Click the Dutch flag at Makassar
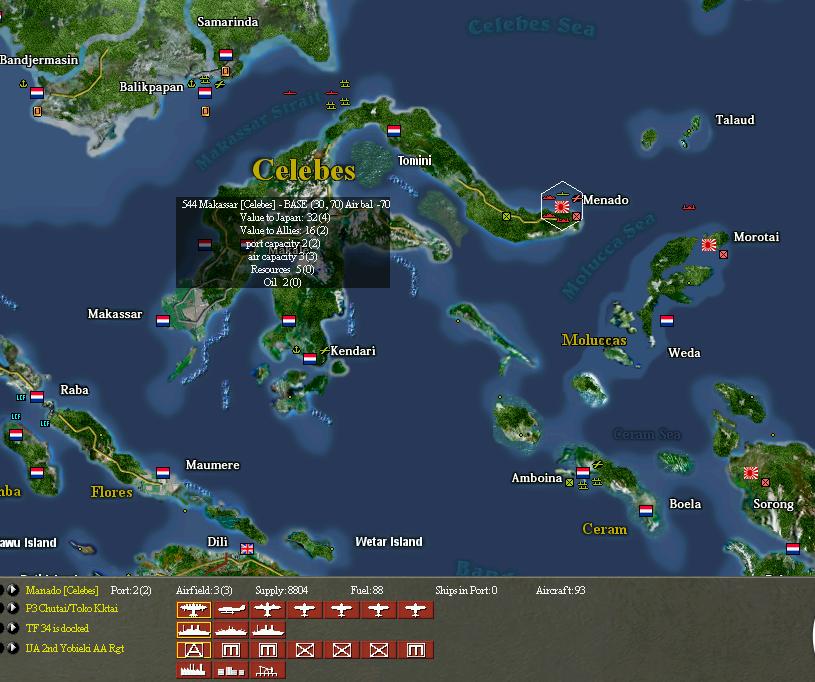 click(x=163, y=321)
